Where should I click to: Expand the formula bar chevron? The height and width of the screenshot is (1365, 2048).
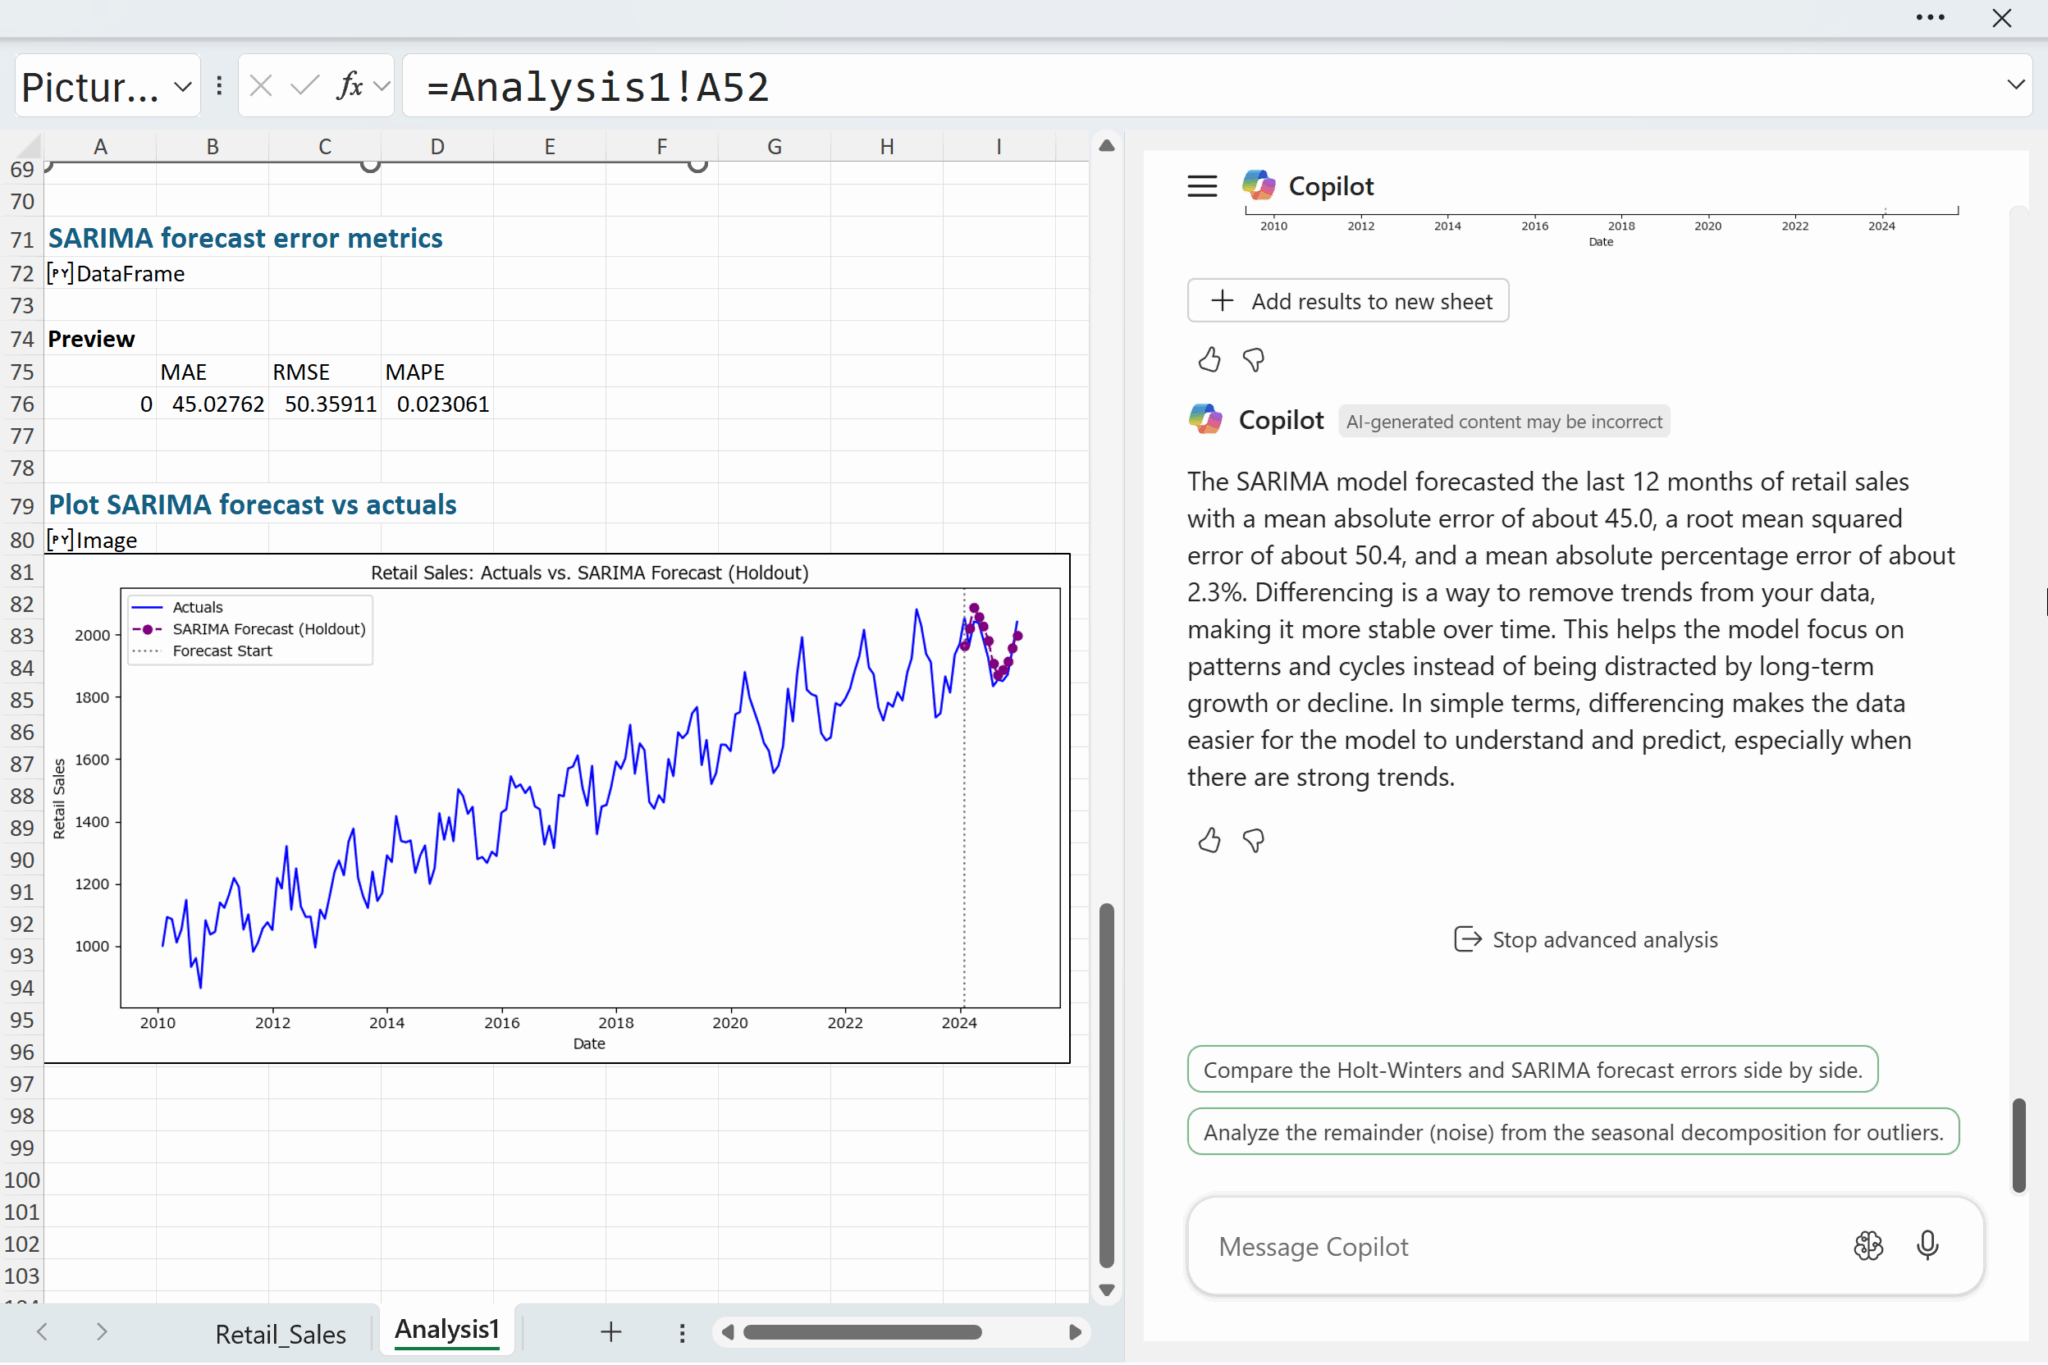click(2015, 85)
